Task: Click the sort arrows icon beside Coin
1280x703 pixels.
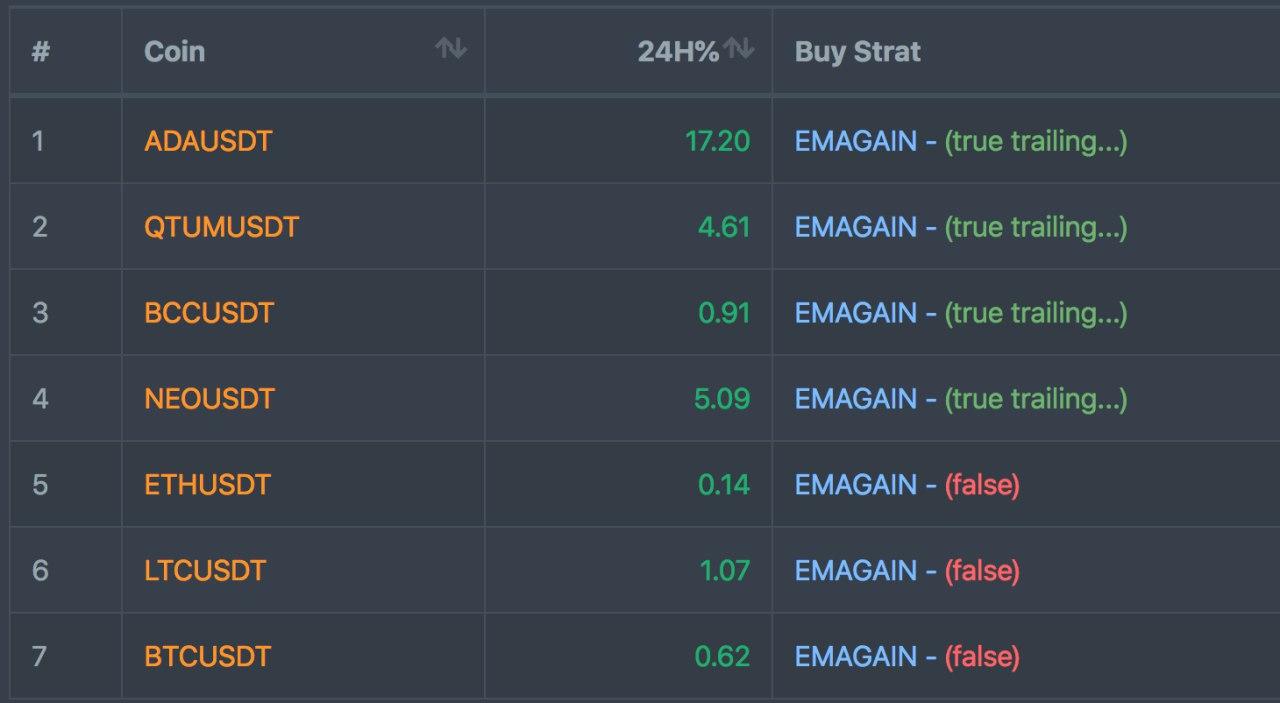Action: (451, 48)
